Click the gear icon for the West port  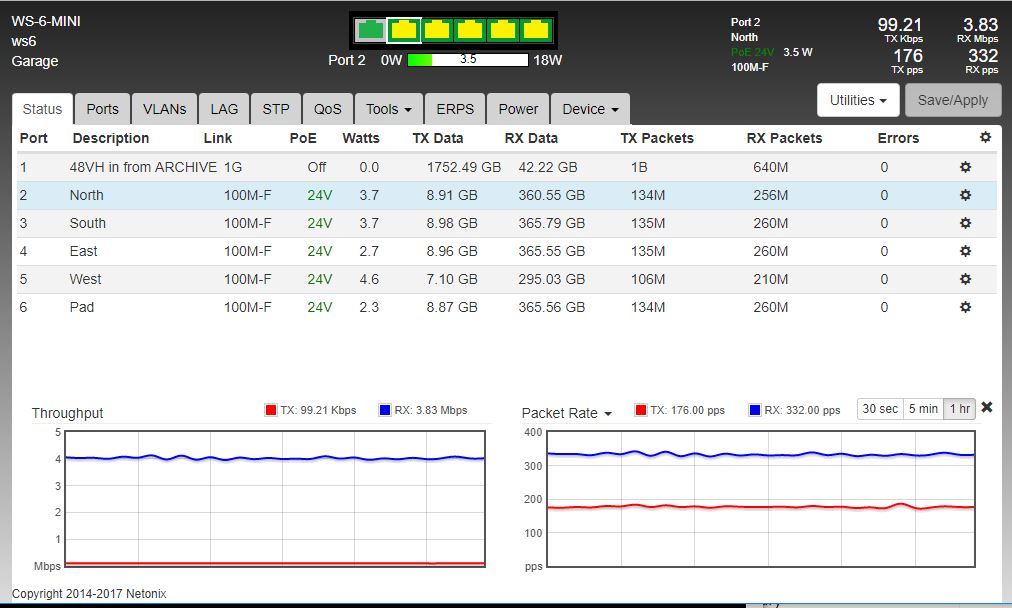[x=965, y=279]
